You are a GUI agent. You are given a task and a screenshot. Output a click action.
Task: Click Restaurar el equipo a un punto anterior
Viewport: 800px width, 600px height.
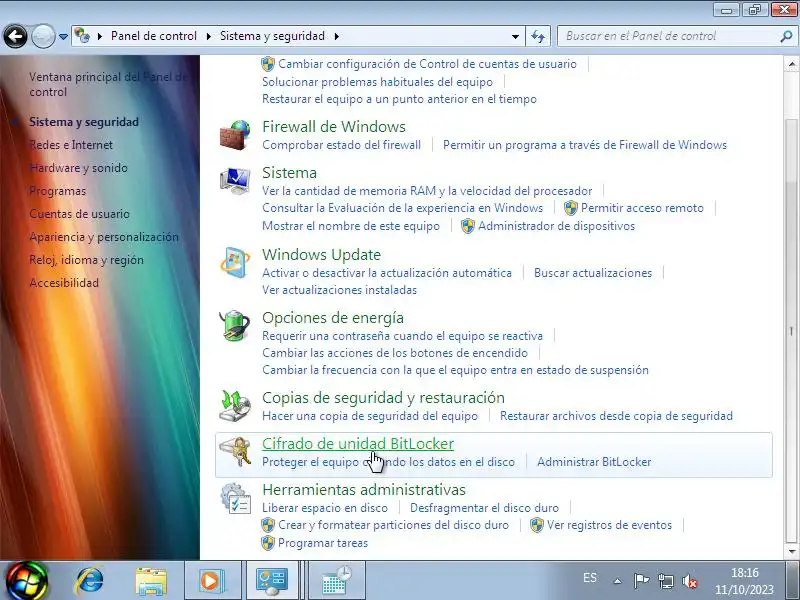[x=399, y=99]
